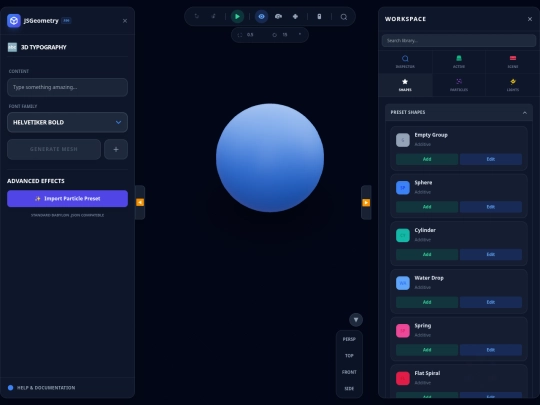Edit the Empty Group preset

point(491,159)
